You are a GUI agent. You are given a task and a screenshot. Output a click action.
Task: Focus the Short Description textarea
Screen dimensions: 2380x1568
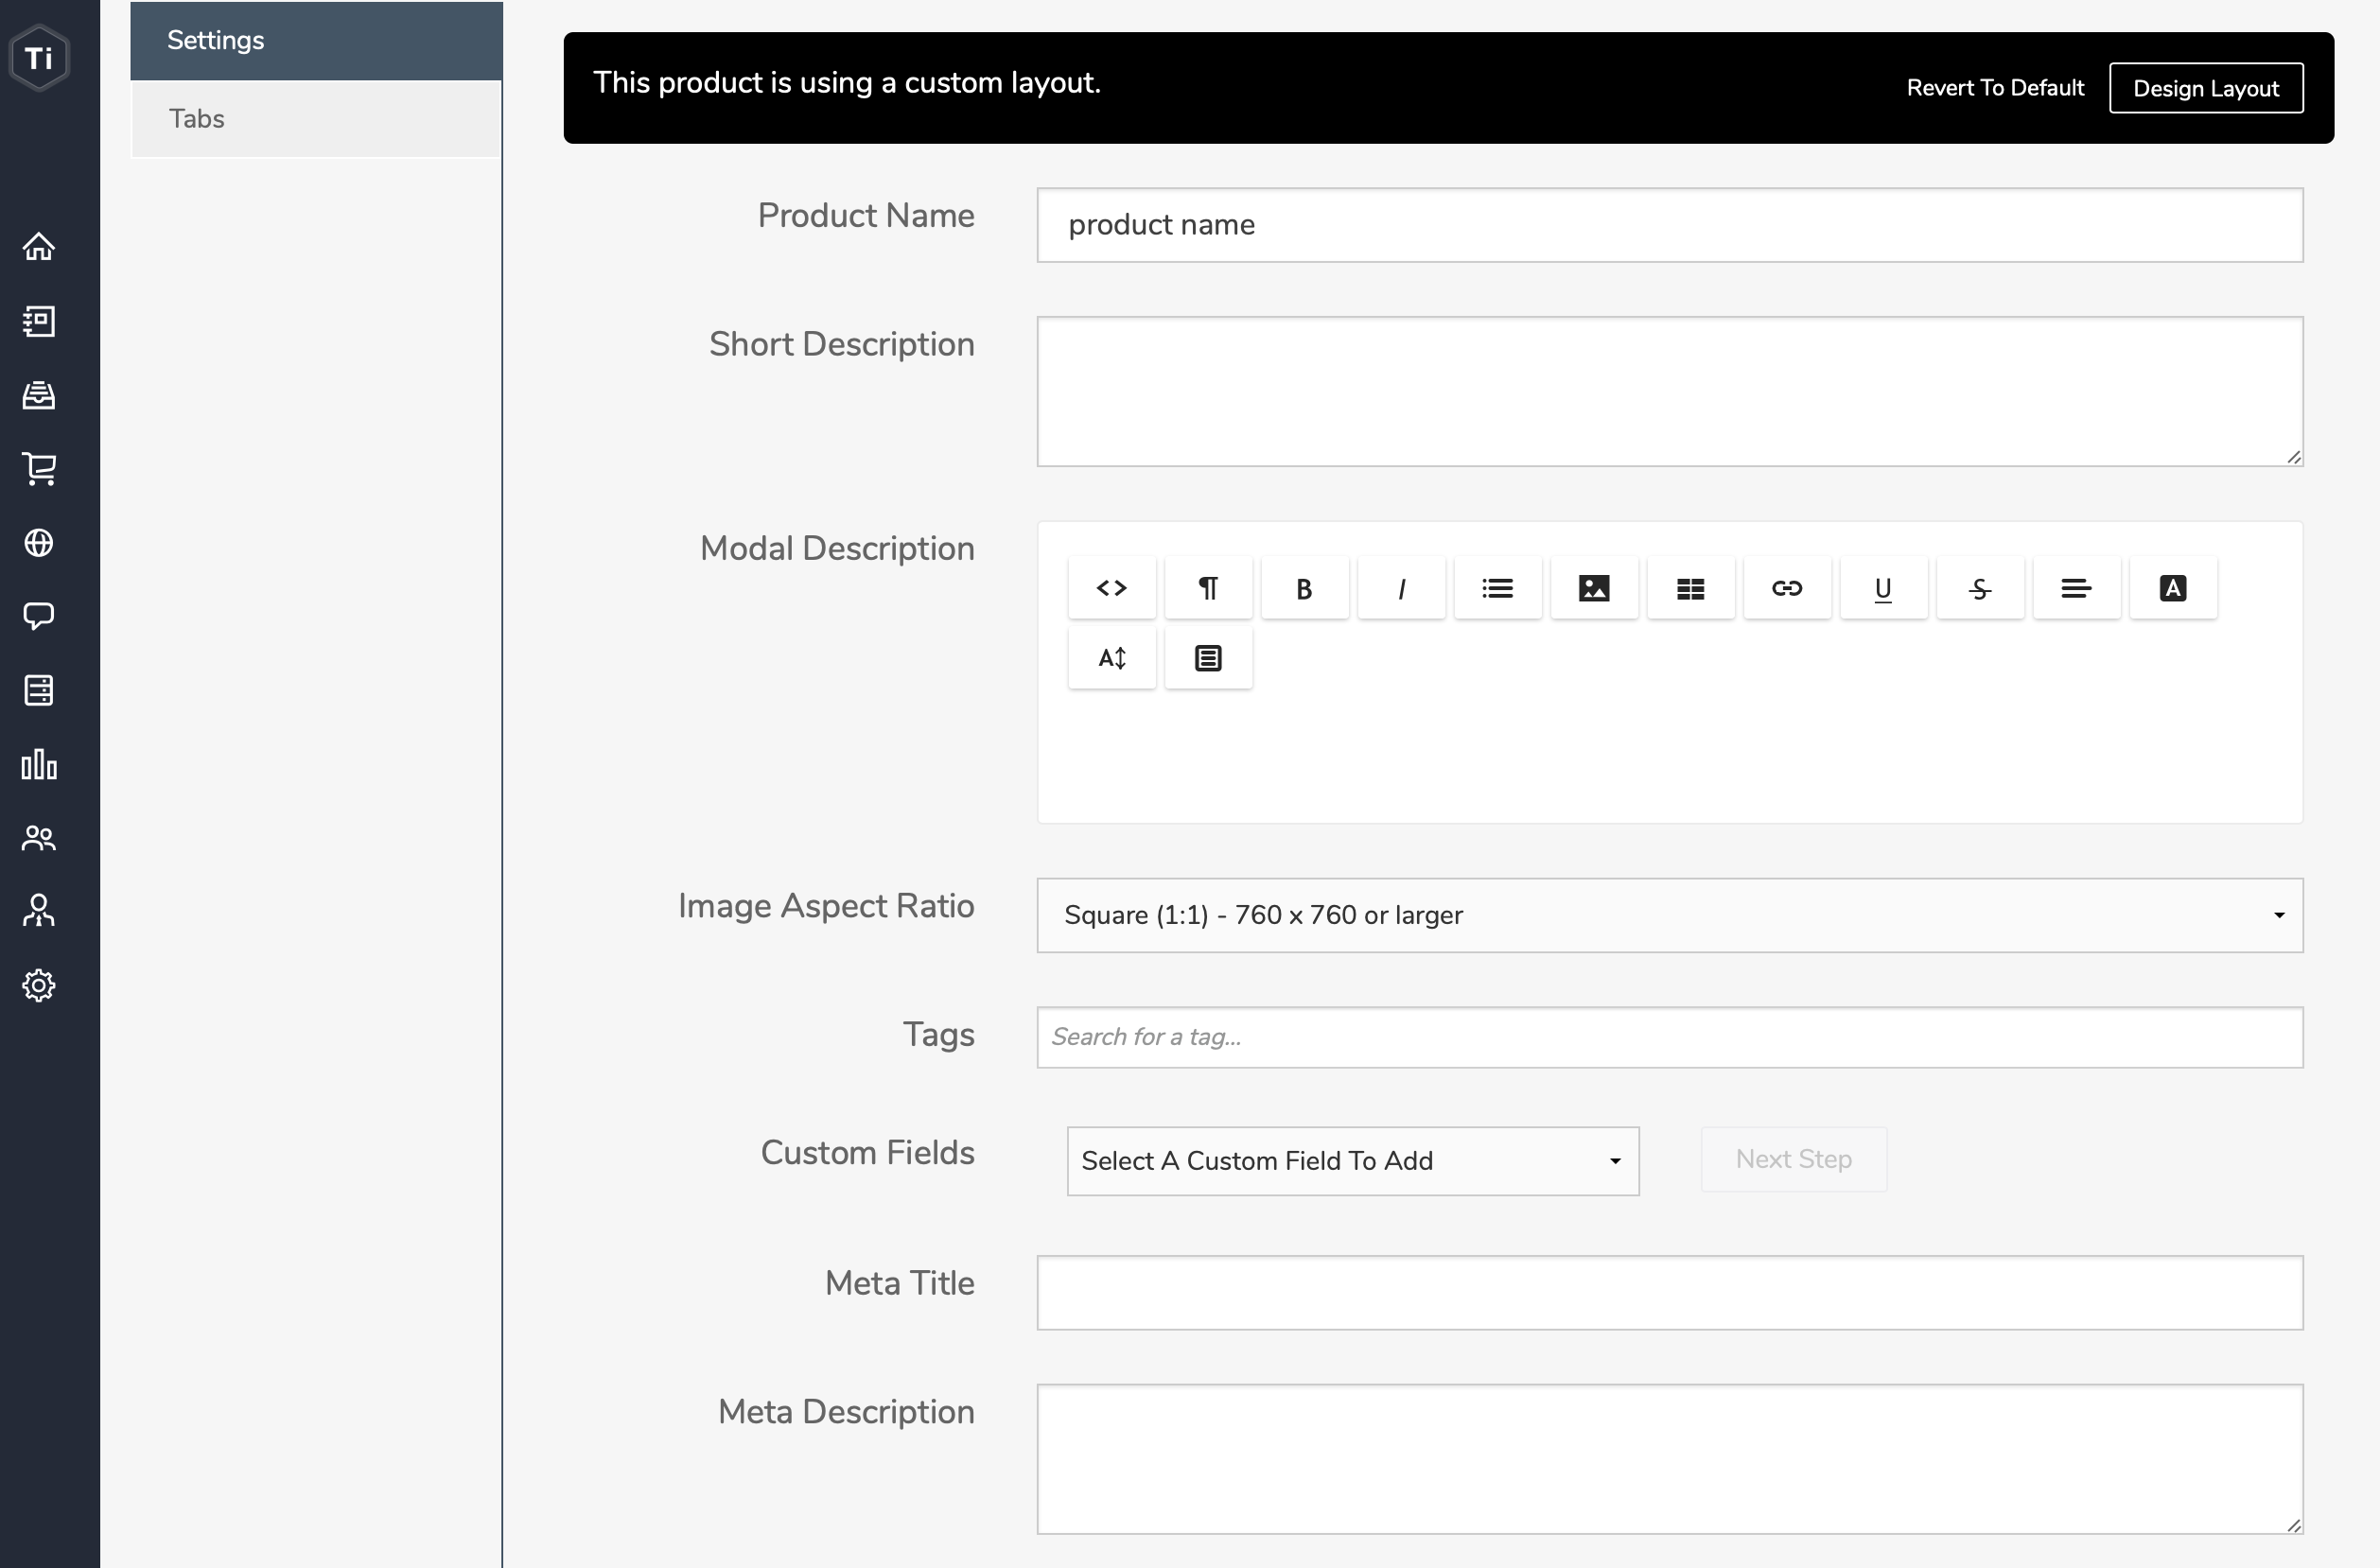tap(1670, 391)
